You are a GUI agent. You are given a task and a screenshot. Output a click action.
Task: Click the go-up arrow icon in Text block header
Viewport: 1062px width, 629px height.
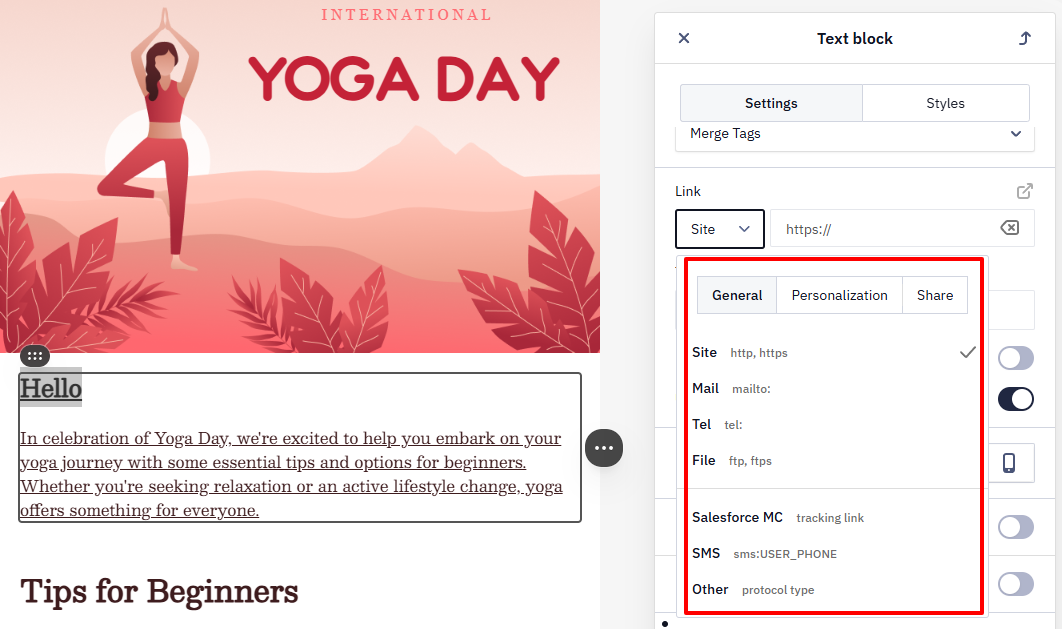pos(1025,38)
